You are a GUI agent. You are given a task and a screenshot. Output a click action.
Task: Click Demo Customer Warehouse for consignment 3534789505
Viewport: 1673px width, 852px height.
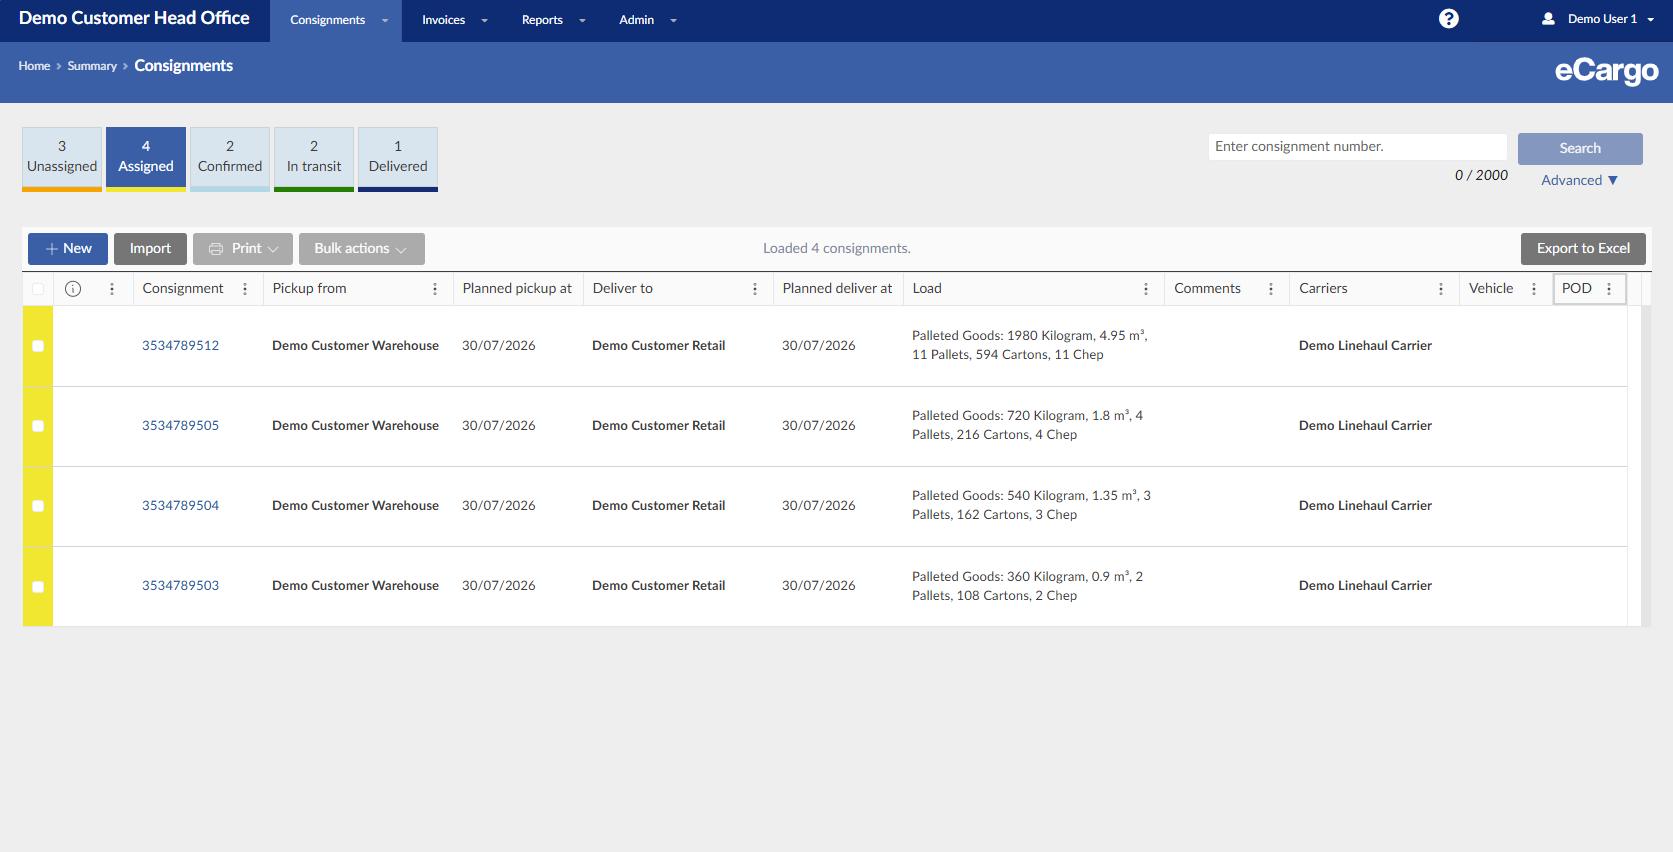click(355, 426)
